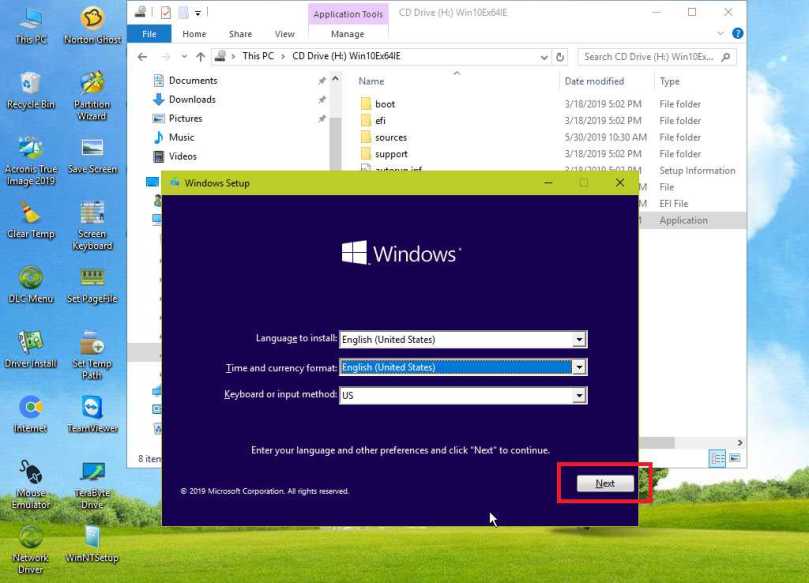
Task: Switch to the View ribbon tab
Action: coord(284,33)
